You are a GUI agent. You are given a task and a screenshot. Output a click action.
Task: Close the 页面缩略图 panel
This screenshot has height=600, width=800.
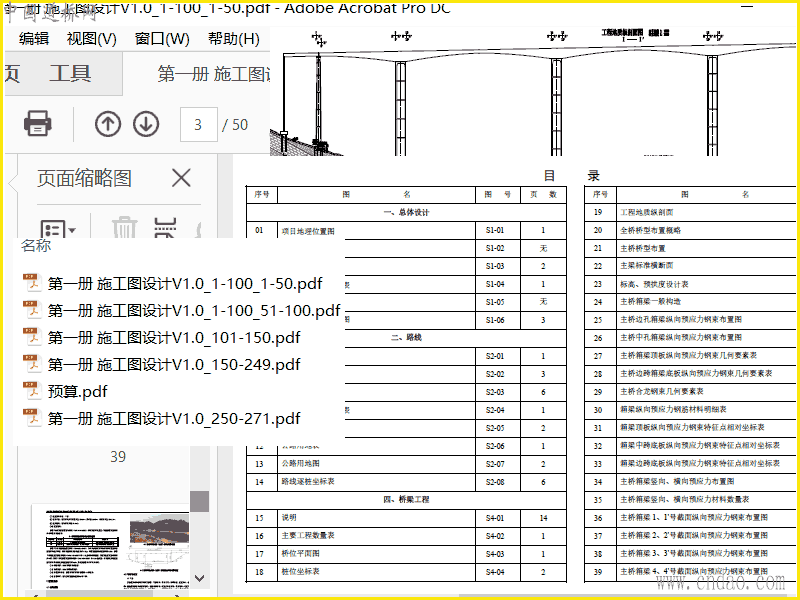(181, 178)
